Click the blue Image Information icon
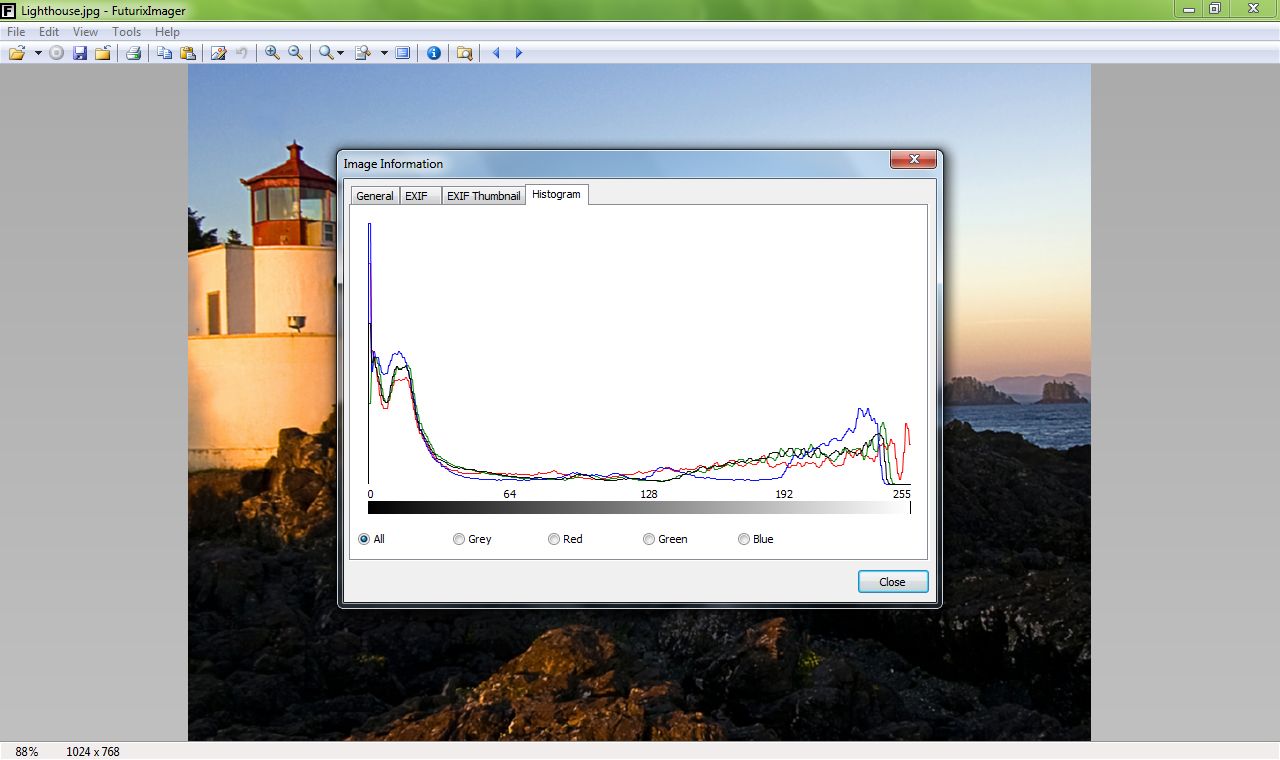The width and height of the screenshot is (1280, 760). click(x=434, y=53)
